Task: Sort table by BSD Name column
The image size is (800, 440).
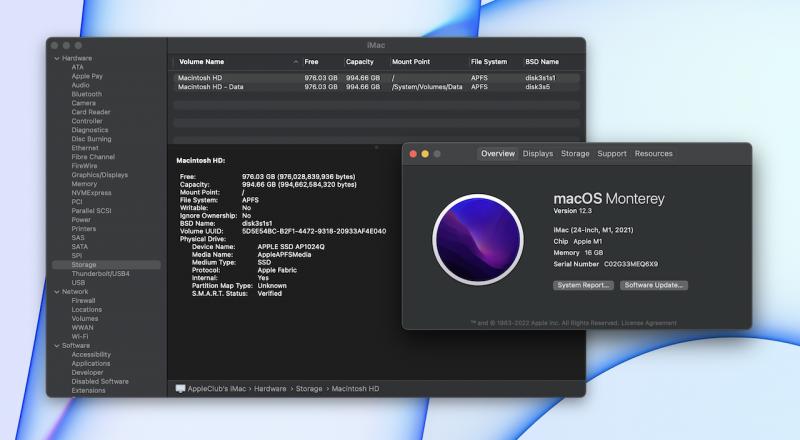Action: click(542, 62)
